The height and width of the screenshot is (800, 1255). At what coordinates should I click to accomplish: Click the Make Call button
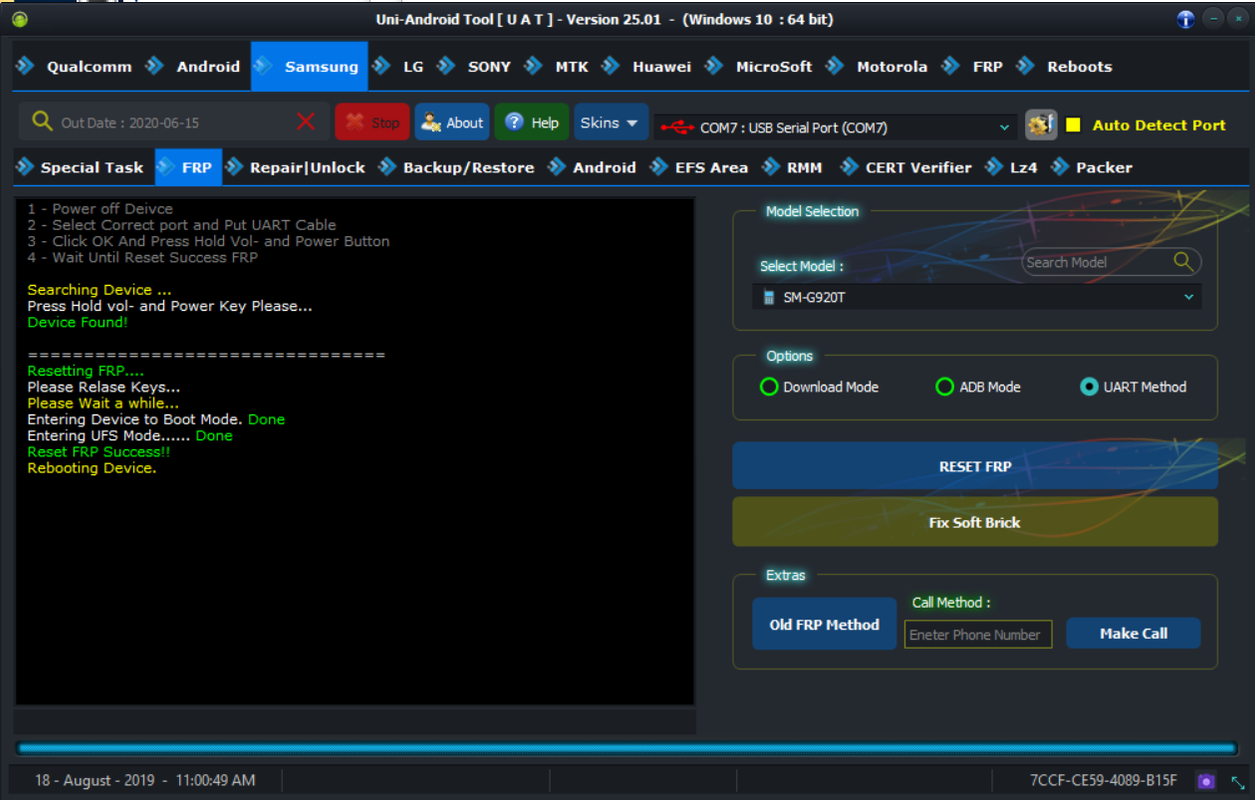pos(1133,633)
